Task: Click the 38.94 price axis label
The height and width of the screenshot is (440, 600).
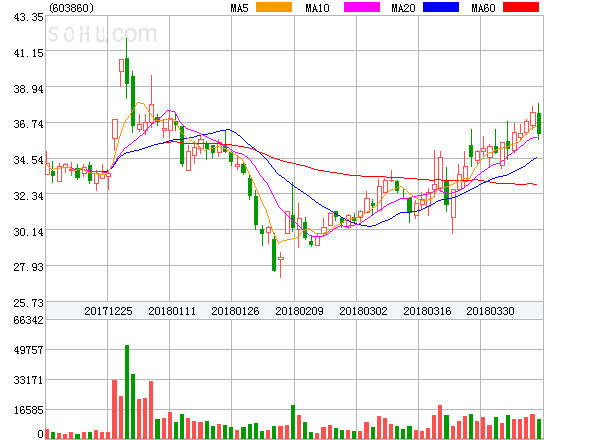Action: click(x=28, y=89)
